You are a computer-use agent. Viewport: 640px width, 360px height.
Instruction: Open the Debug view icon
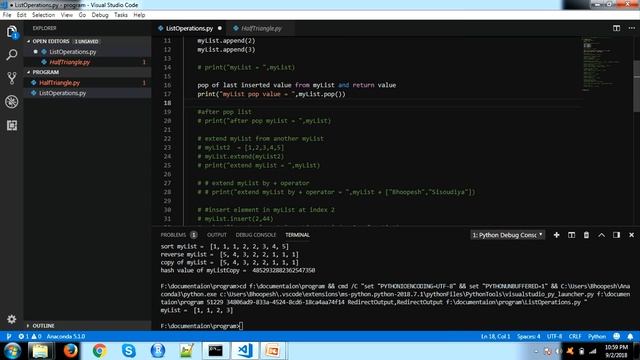pyautogui.click(x=11, y=102)
